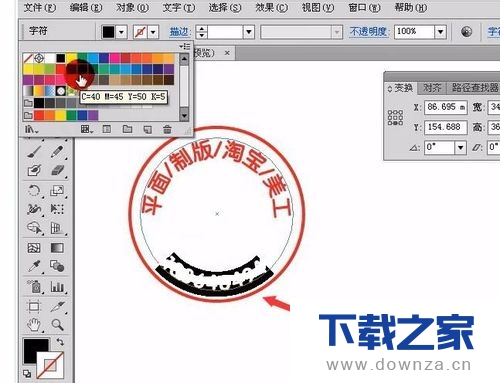Open the 视图(V) menu
The width and height of the screenshot is (500, 383).
[x=318, y=7]
